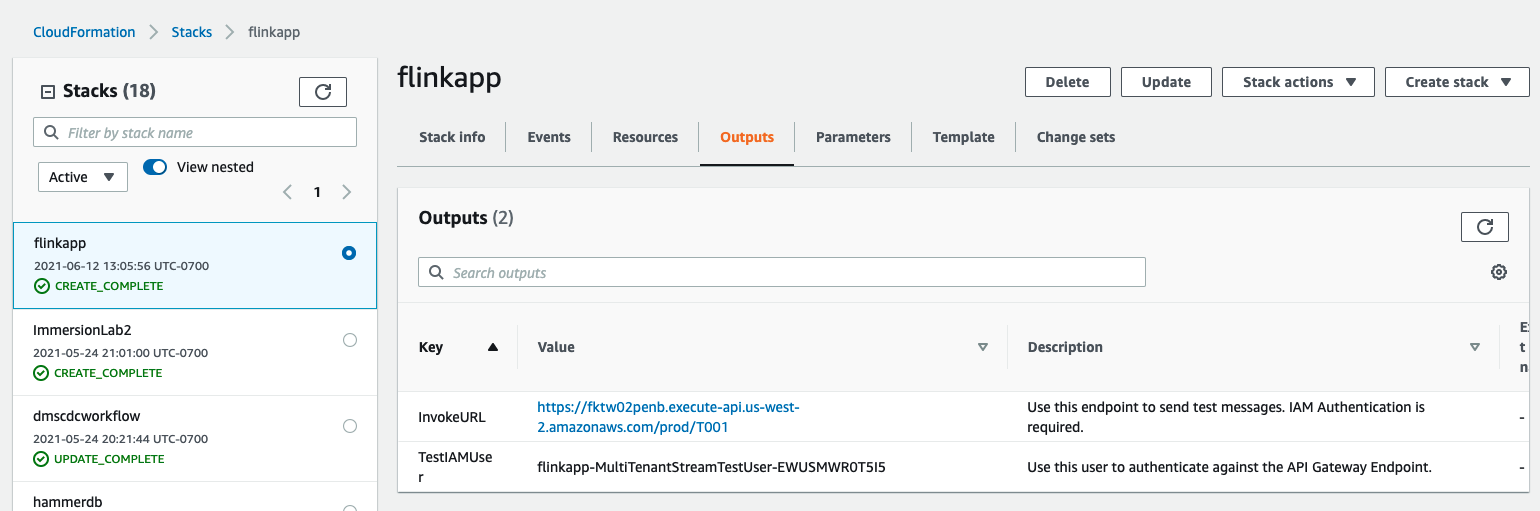Click the TestIAMUser key cell
The image size is (1540, 511).
pyautogui.click(x=455, y=467)
